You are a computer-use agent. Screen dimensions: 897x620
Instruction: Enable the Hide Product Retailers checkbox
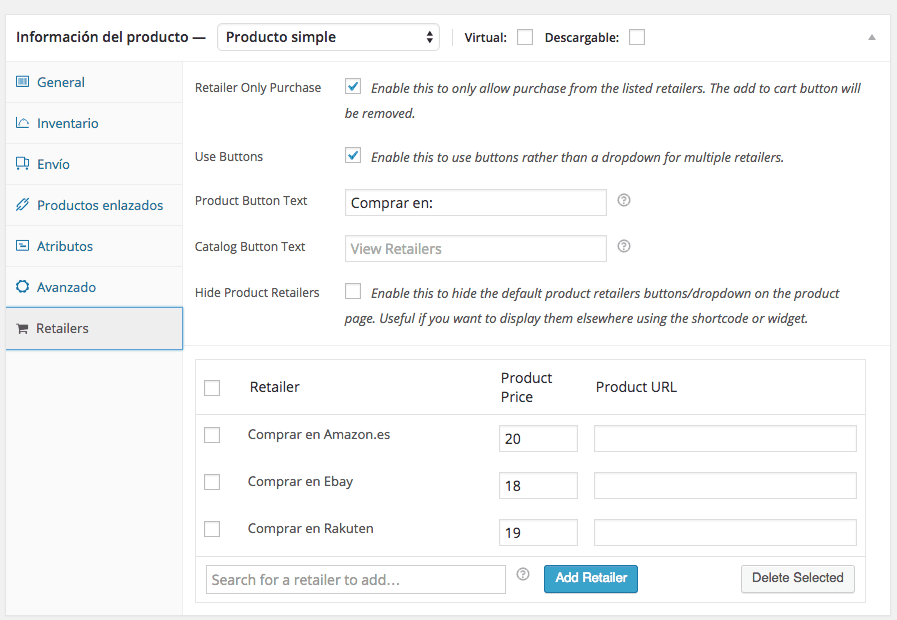pos(353,292)
